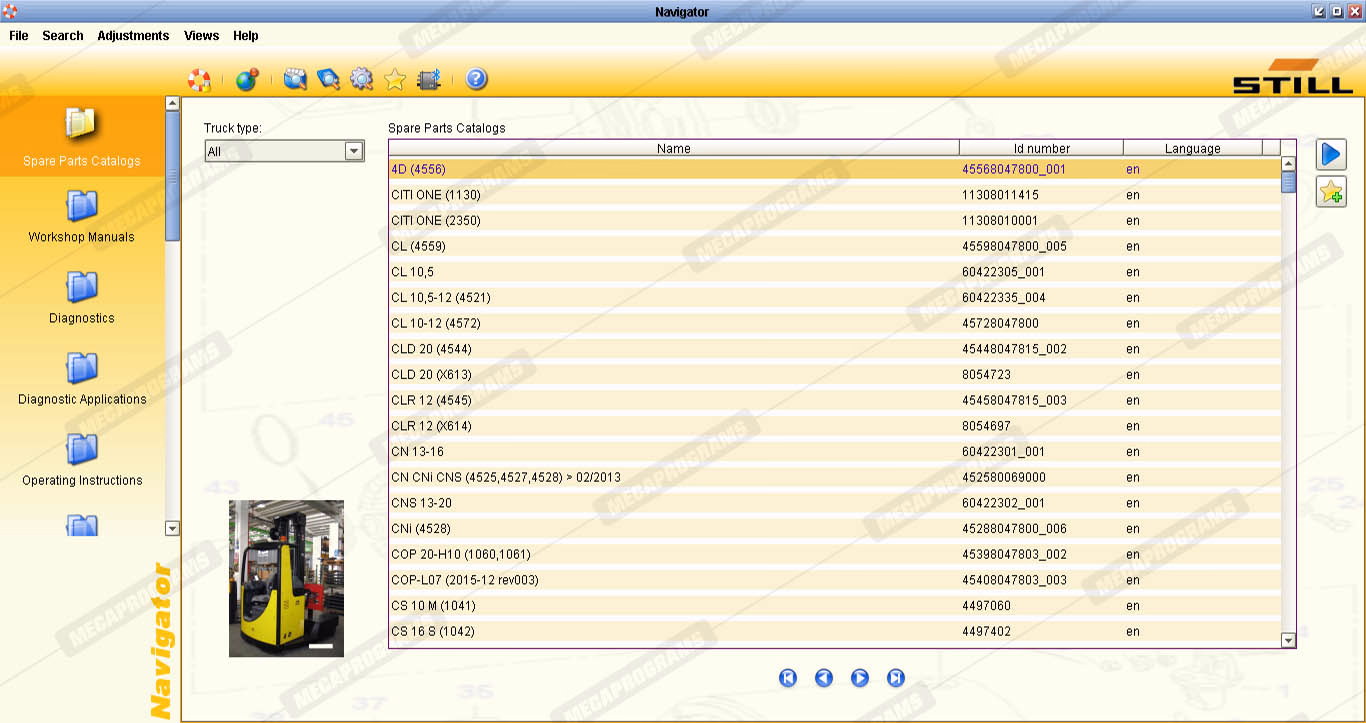The height and width of the screenshot is (723, 1366).
Task: Open Diagnostic Applications in sidebar
Action: pos(82,379)
